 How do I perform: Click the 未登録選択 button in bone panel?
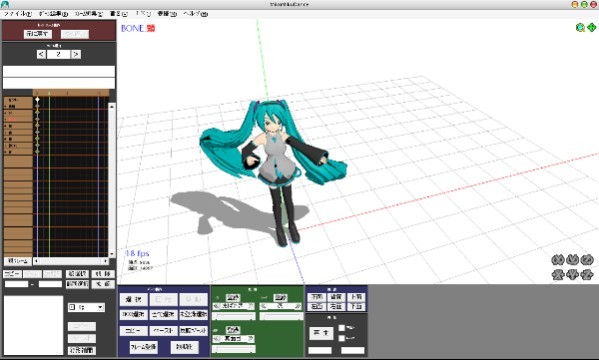pos(193,315)
